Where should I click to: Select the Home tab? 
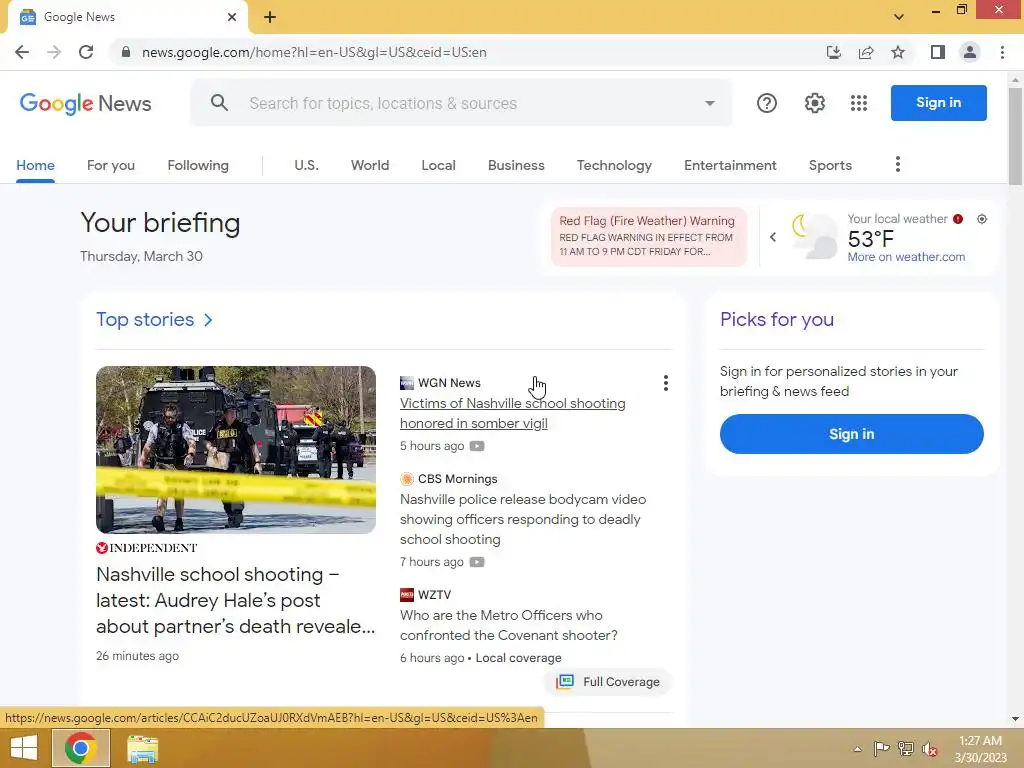point(35,165)
